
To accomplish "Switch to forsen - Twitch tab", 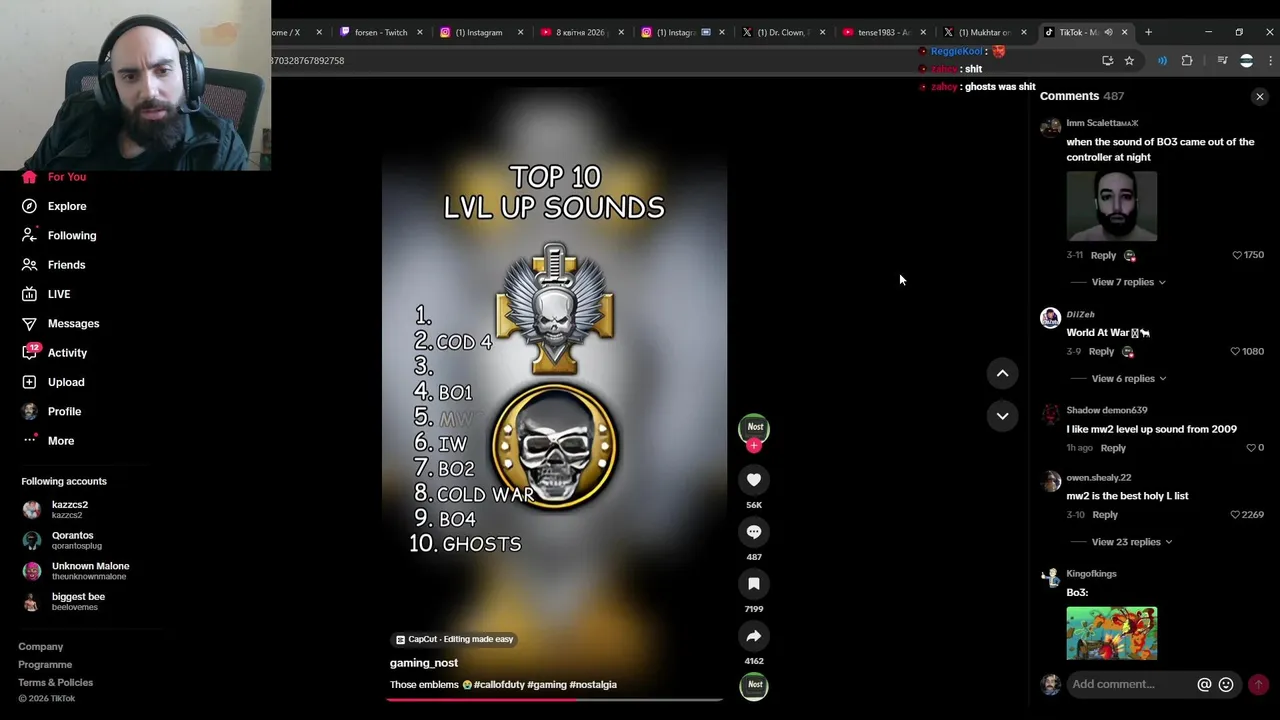I will click(382, 32).
